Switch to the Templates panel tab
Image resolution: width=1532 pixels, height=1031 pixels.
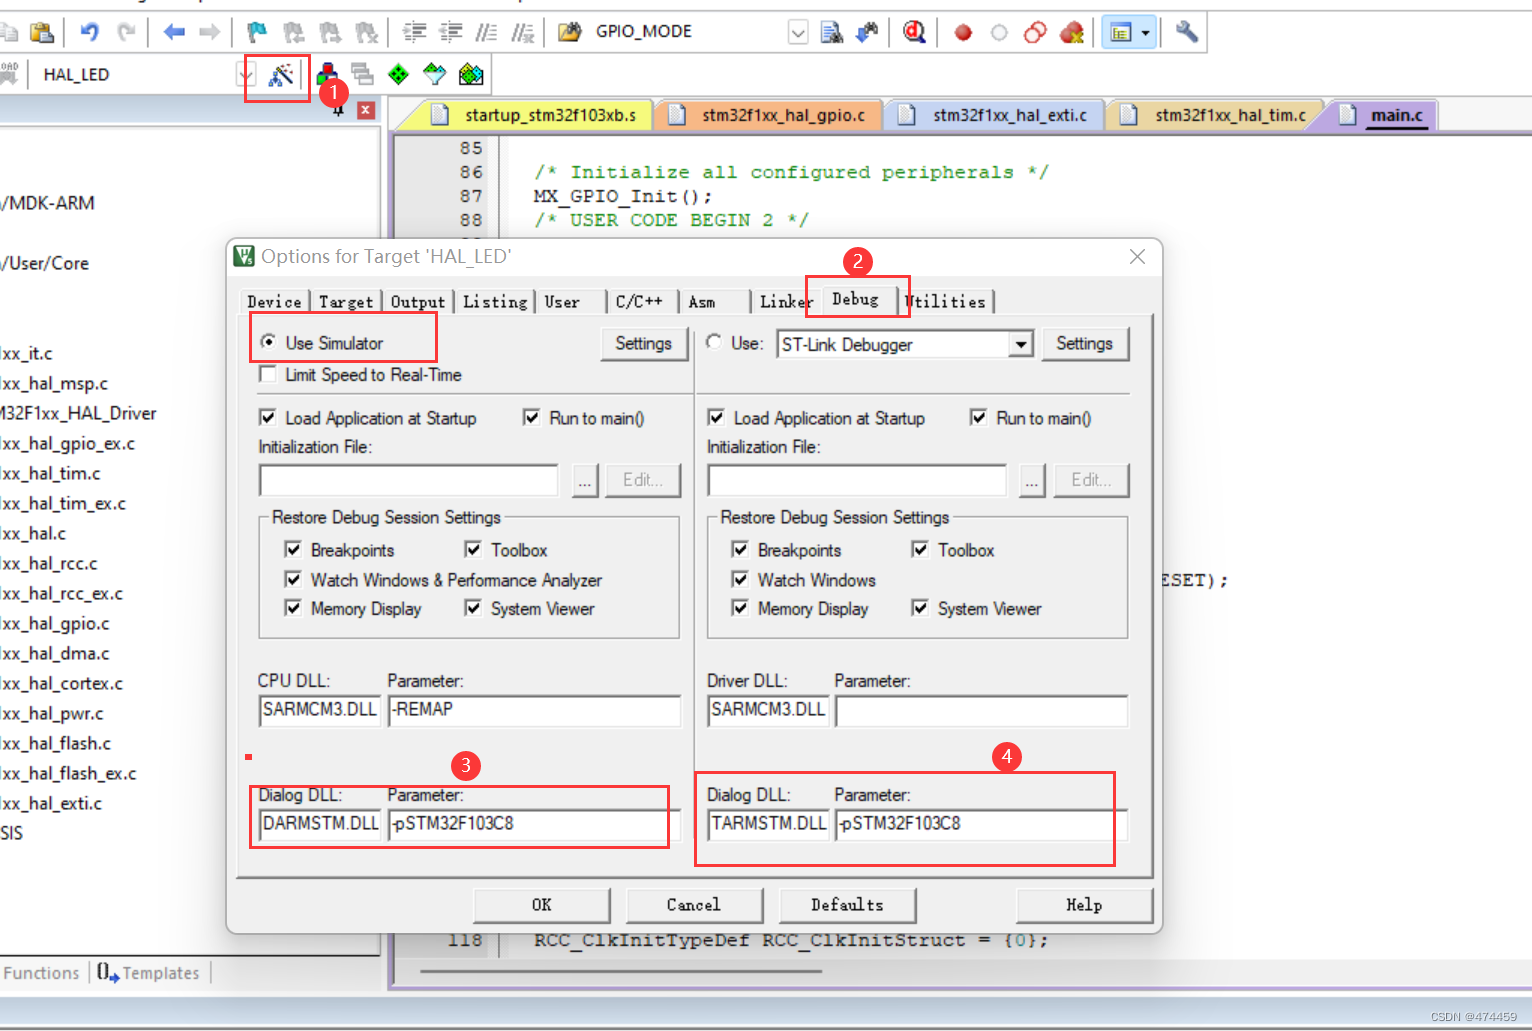(x=149, y=973)
